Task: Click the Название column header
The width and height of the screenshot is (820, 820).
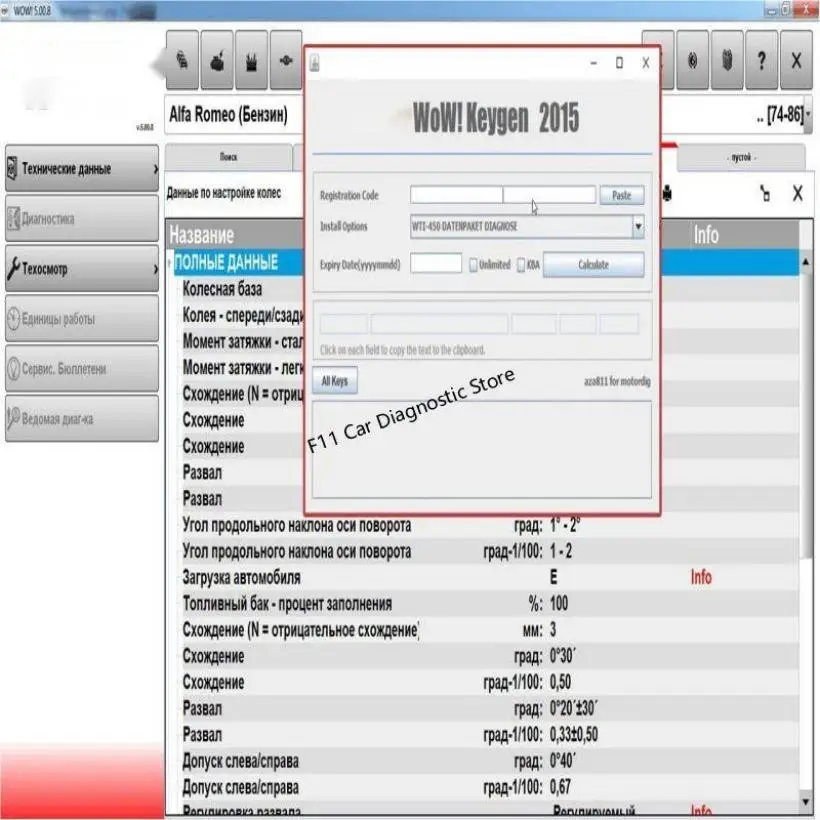Action: (x=201, y=235)
